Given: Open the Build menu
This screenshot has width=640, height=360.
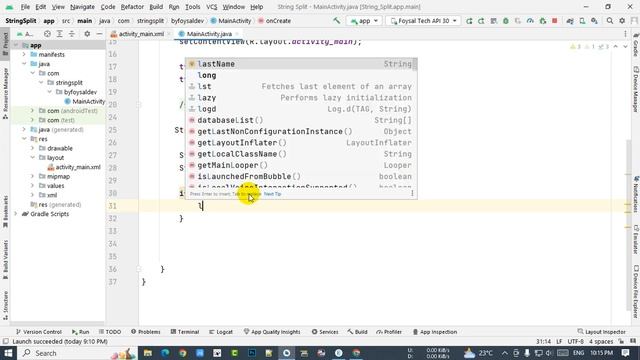Looking at the screenshot, I should (156, 7).
